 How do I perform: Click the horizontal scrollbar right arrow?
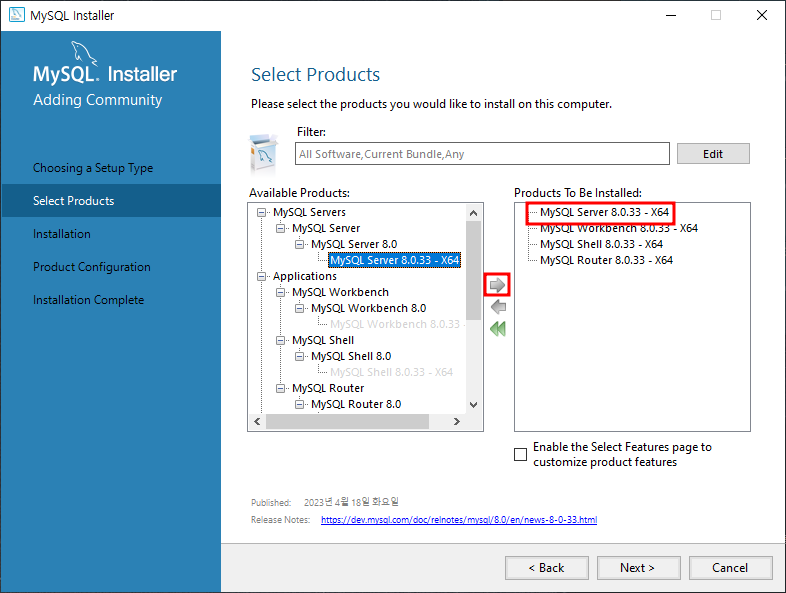coord(457,422)
